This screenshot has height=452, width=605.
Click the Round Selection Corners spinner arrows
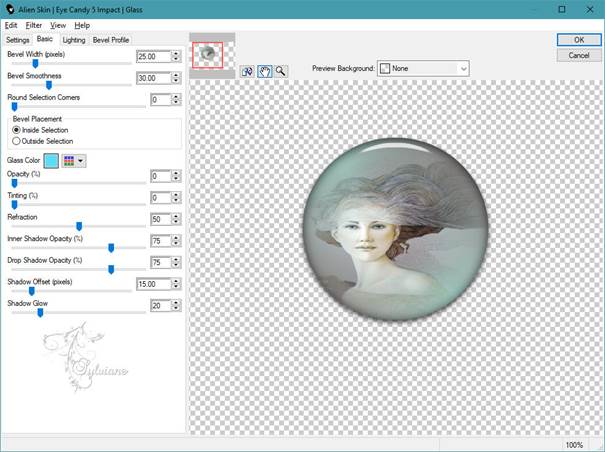coord(176,100)
